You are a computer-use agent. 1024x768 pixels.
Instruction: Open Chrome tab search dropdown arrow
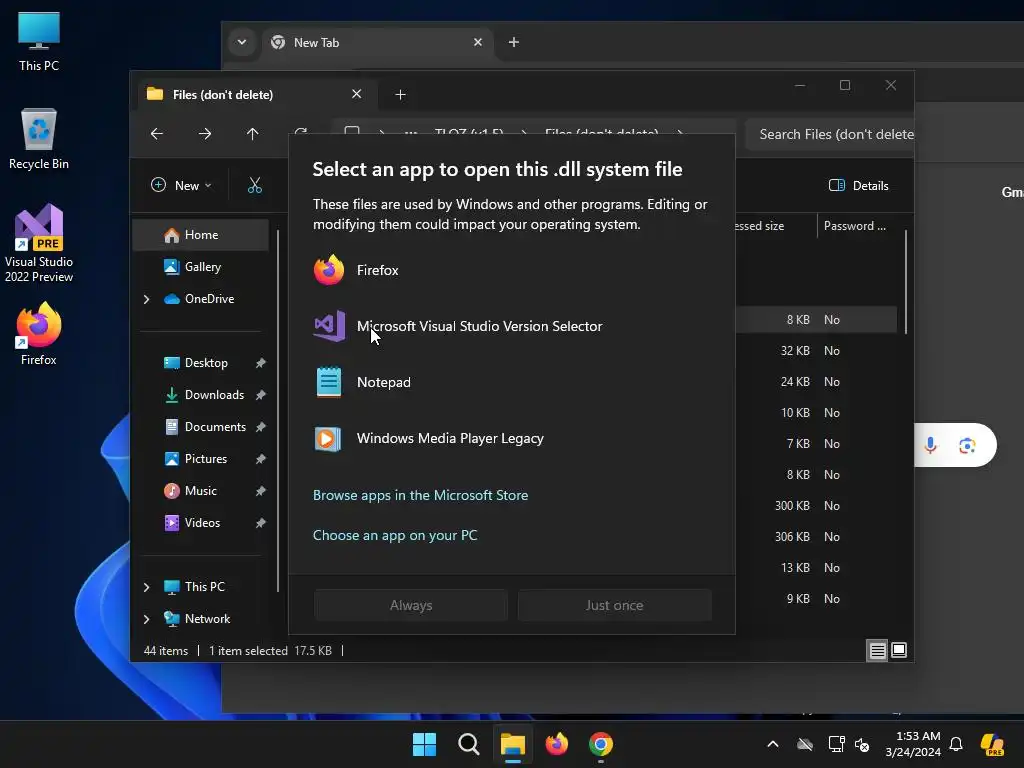242,42
